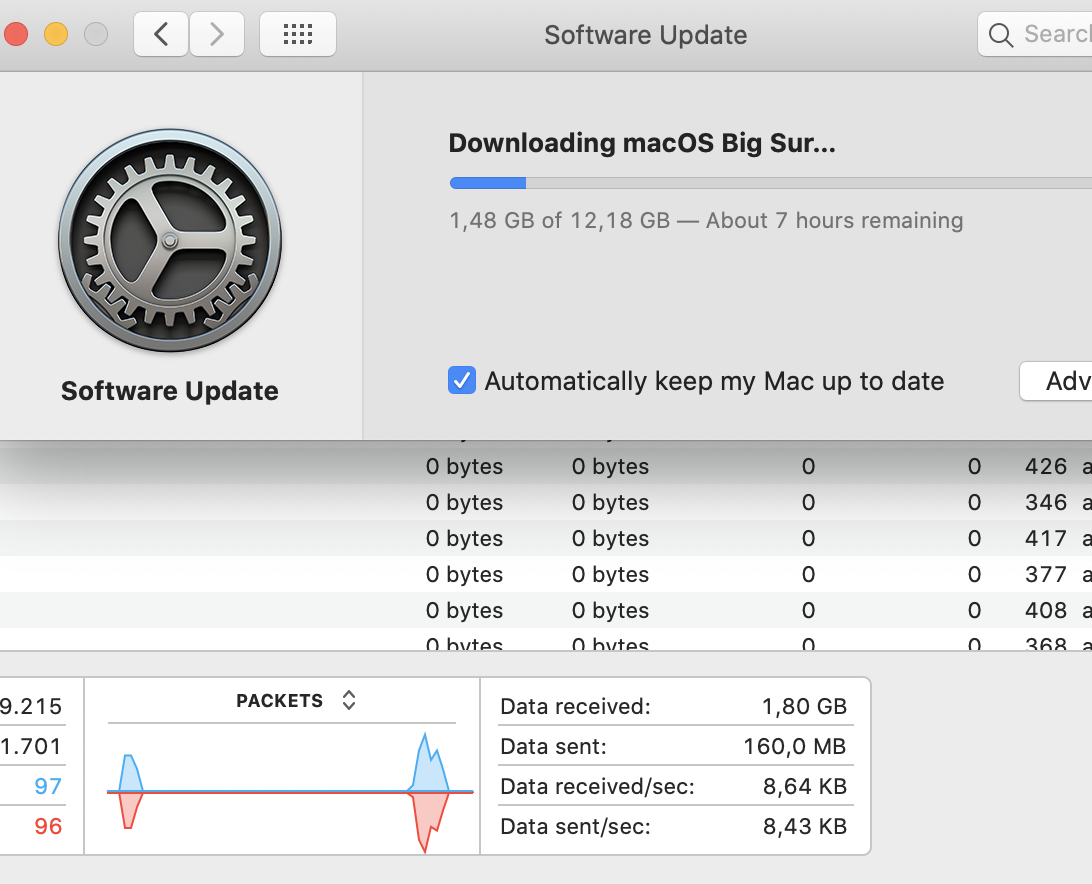
Task: Uncheck Automatically keep my Mac up to date
Action: (462, 380)
